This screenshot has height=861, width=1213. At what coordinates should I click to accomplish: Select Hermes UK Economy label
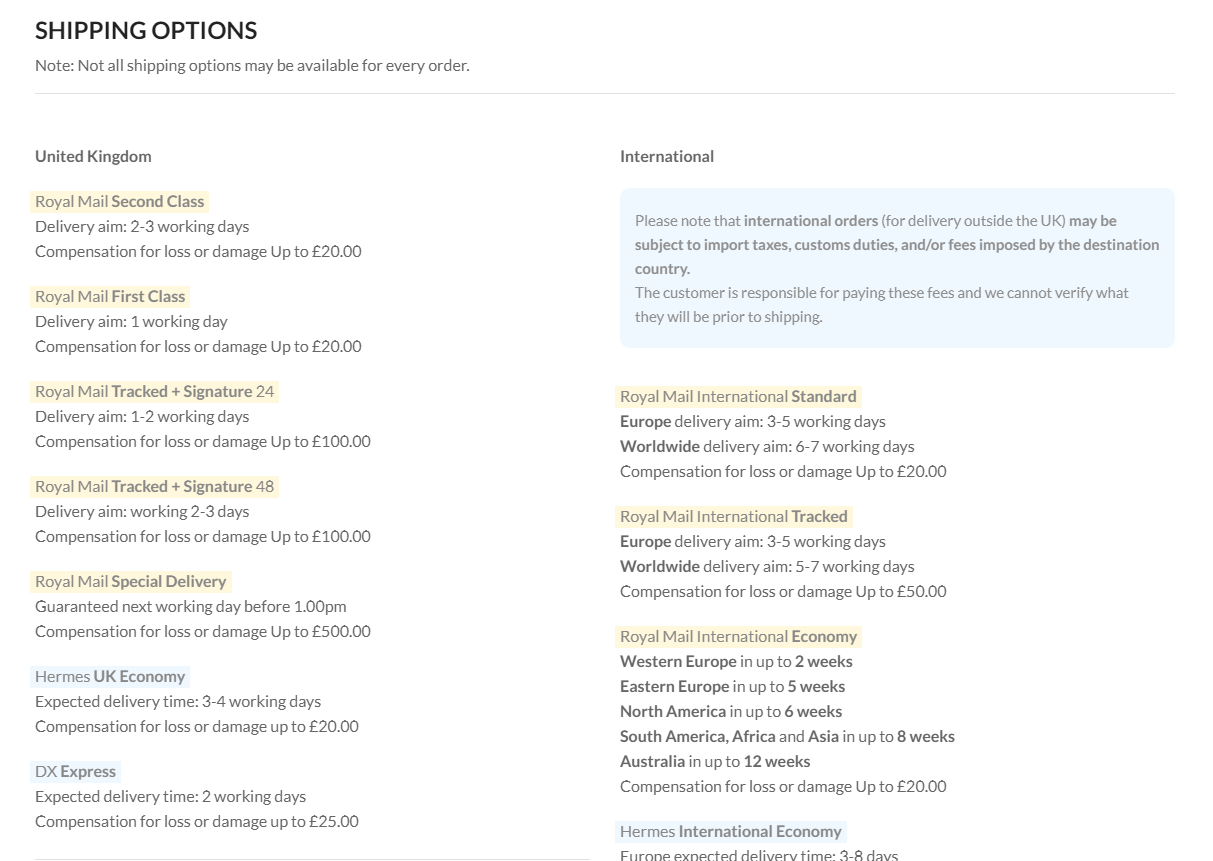110,676
